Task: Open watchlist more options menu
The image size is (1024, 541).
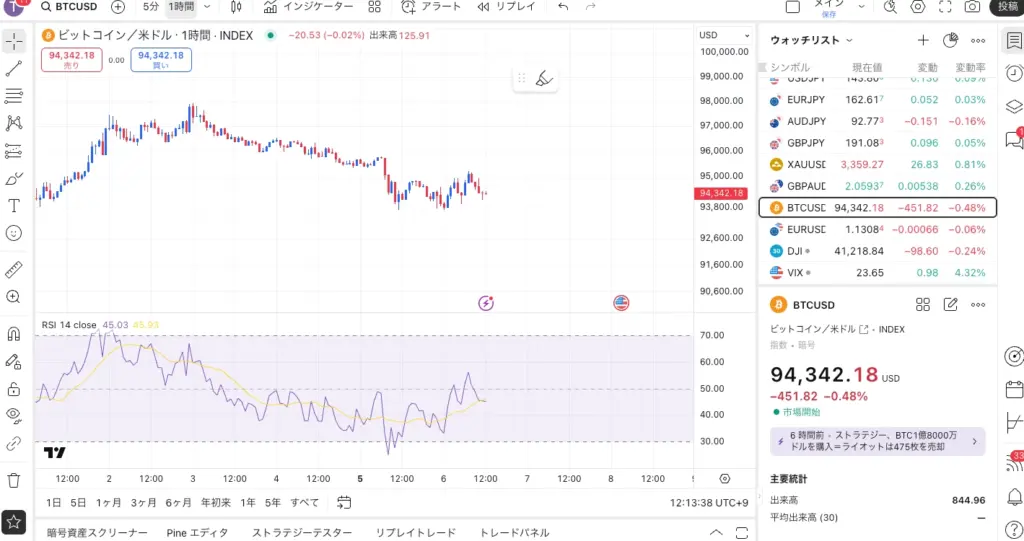Action: click(978, 41)
